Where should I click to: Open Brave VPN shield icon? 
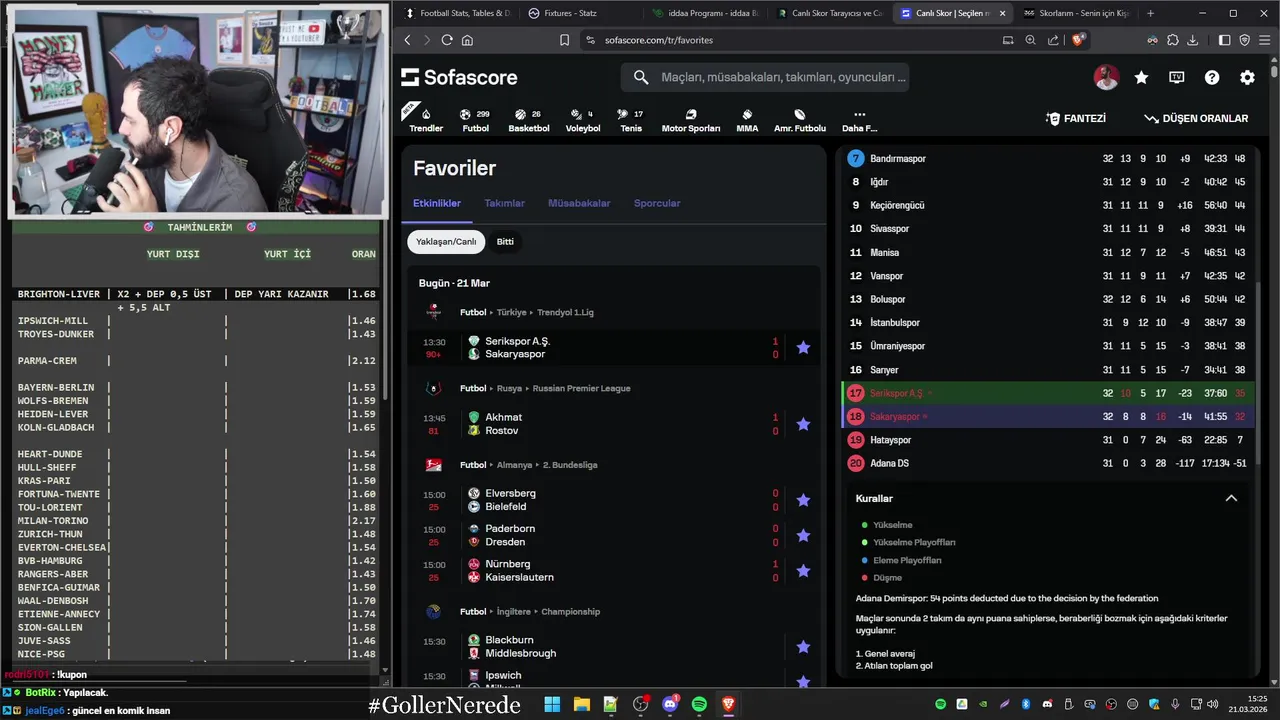(x=1245, y=40)
